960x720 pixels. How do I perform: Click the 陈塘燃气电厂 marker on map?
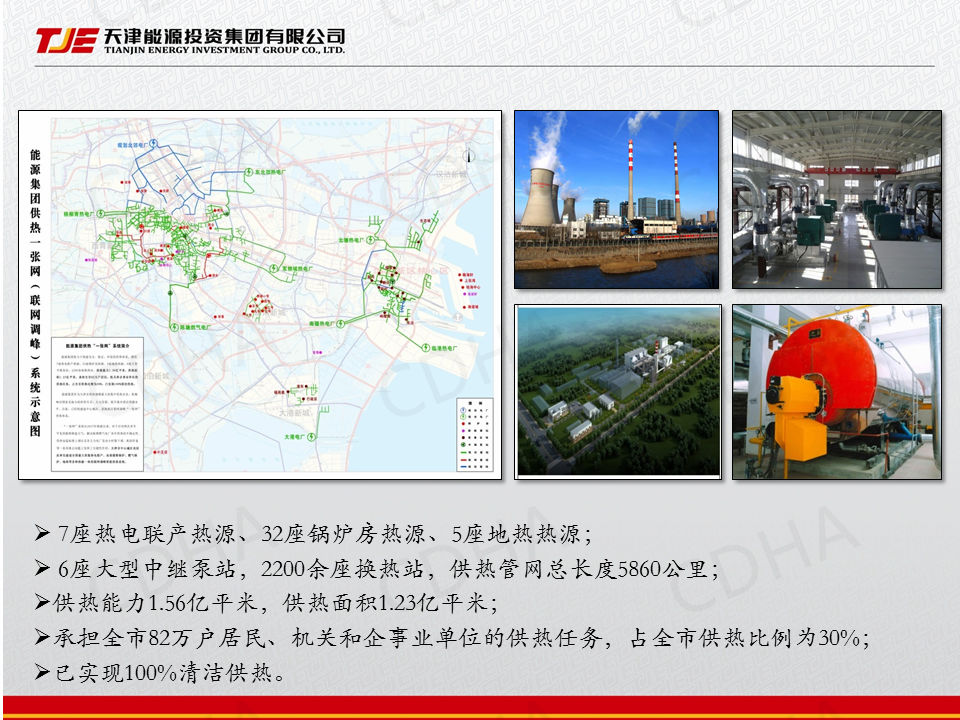coord(175,325)
